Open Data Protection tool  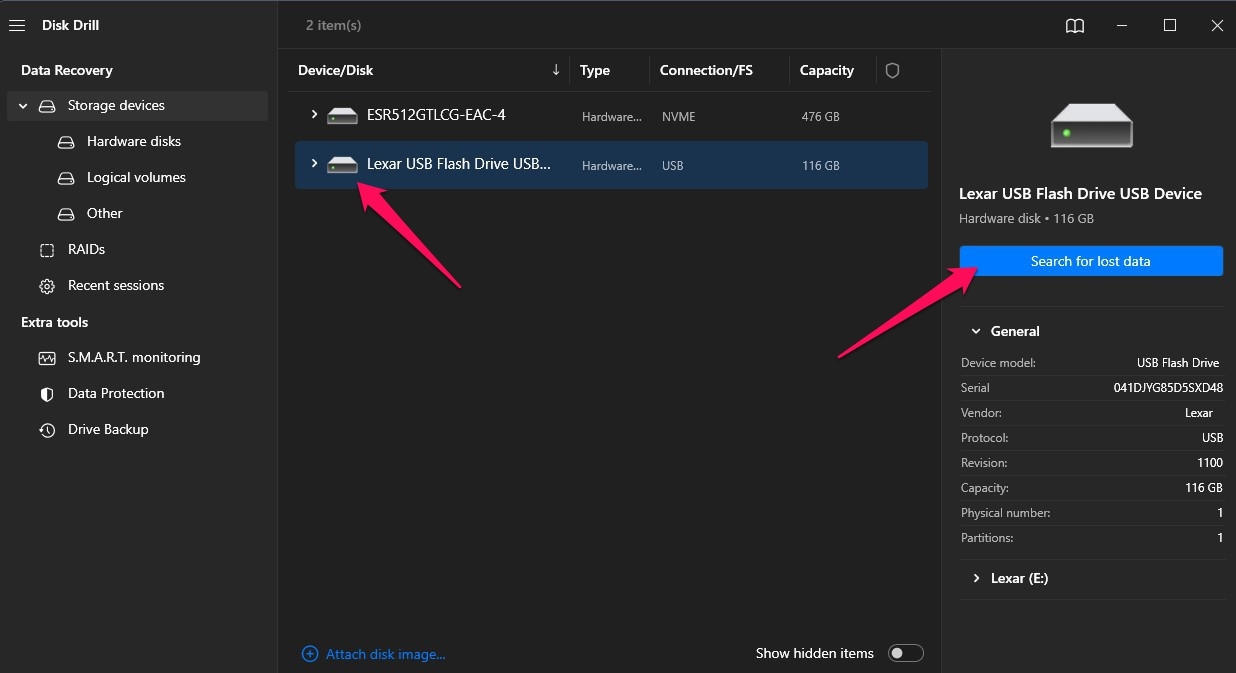pos(116,394)
